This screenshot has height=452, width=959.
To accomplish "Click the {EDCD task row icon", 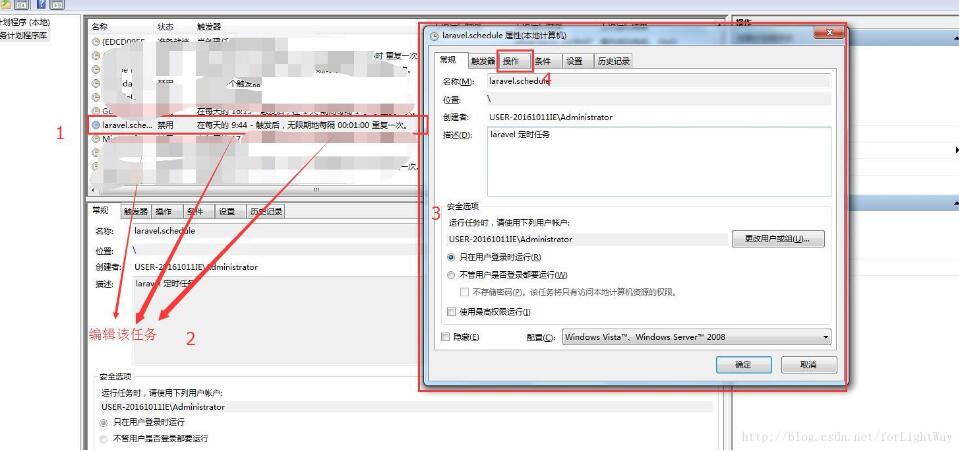I will click(x=96, y=42).
